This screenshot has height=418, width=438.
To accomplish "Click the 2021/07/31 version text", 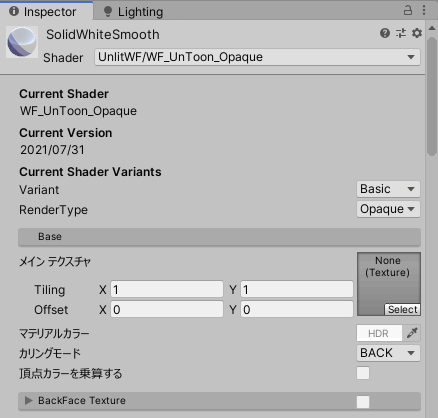I will 52,150.
